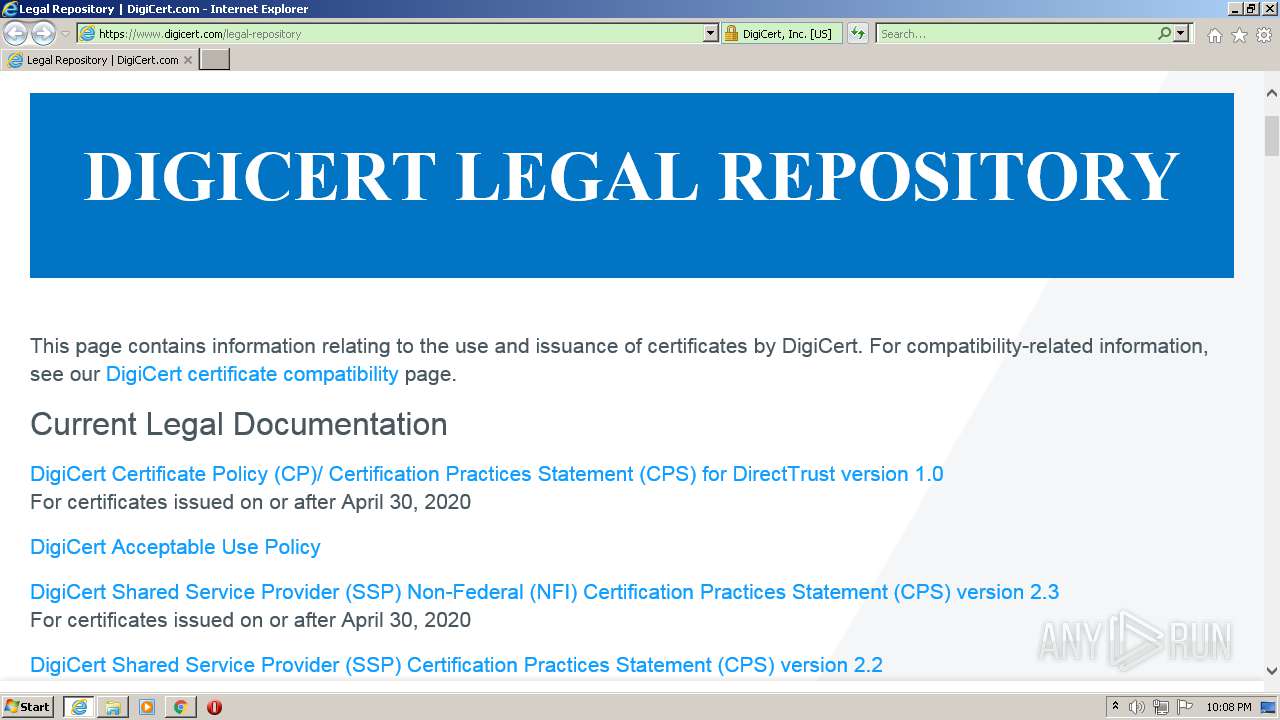Click the vertical scrollbar thumb

[1272, 136]
